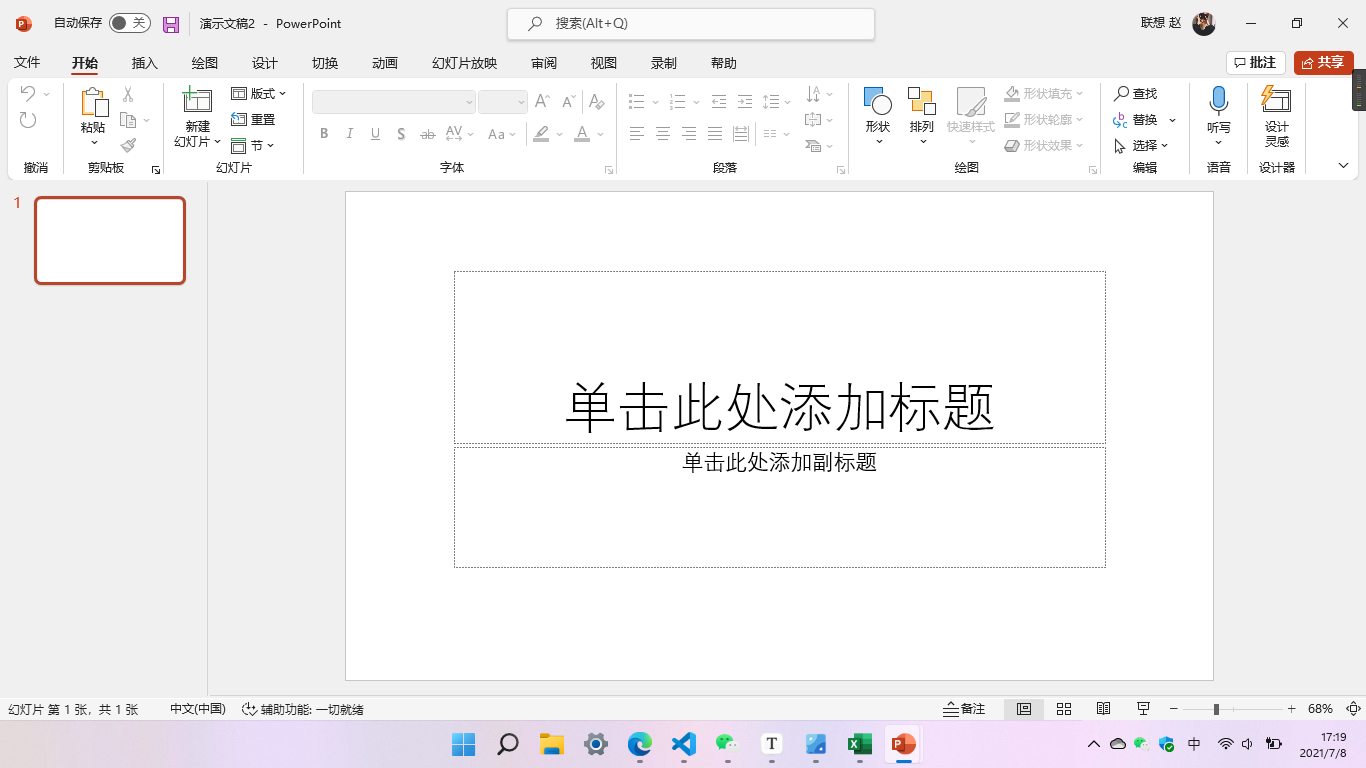Open the 形状 shapes gallery
This screenshot has height=768, width=1366.
pyautogui.click(x=877, y=117)
